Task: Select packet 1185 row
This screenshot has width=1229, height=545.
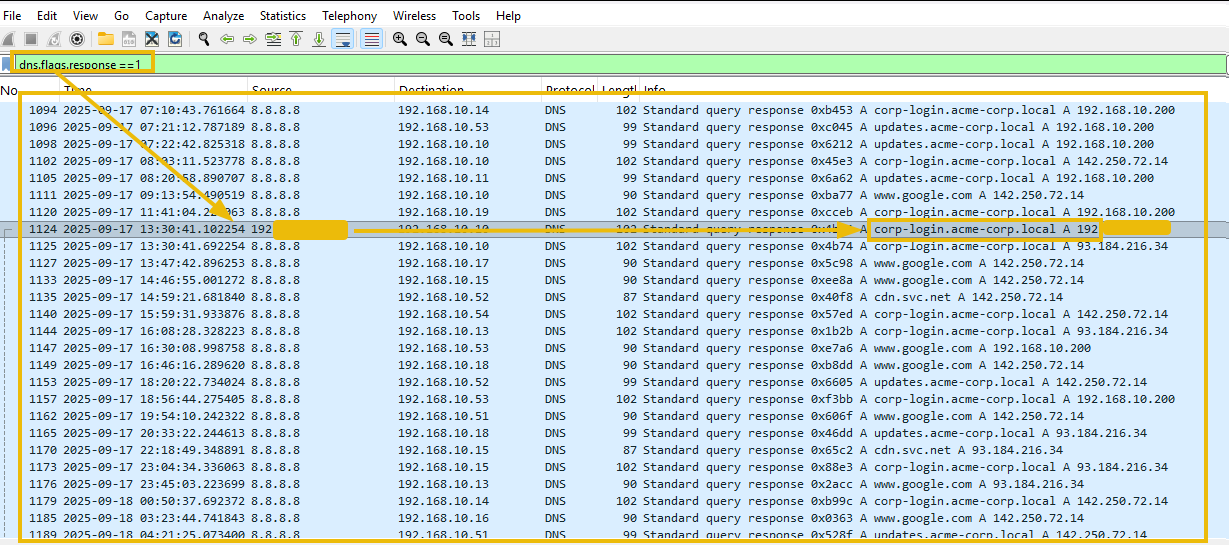Action: (x=614, y=518)
